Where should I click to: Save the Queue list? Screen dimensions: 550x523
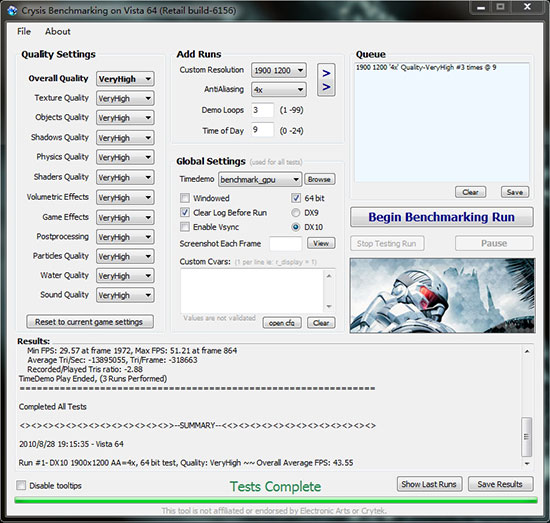[x=515, y=192]
